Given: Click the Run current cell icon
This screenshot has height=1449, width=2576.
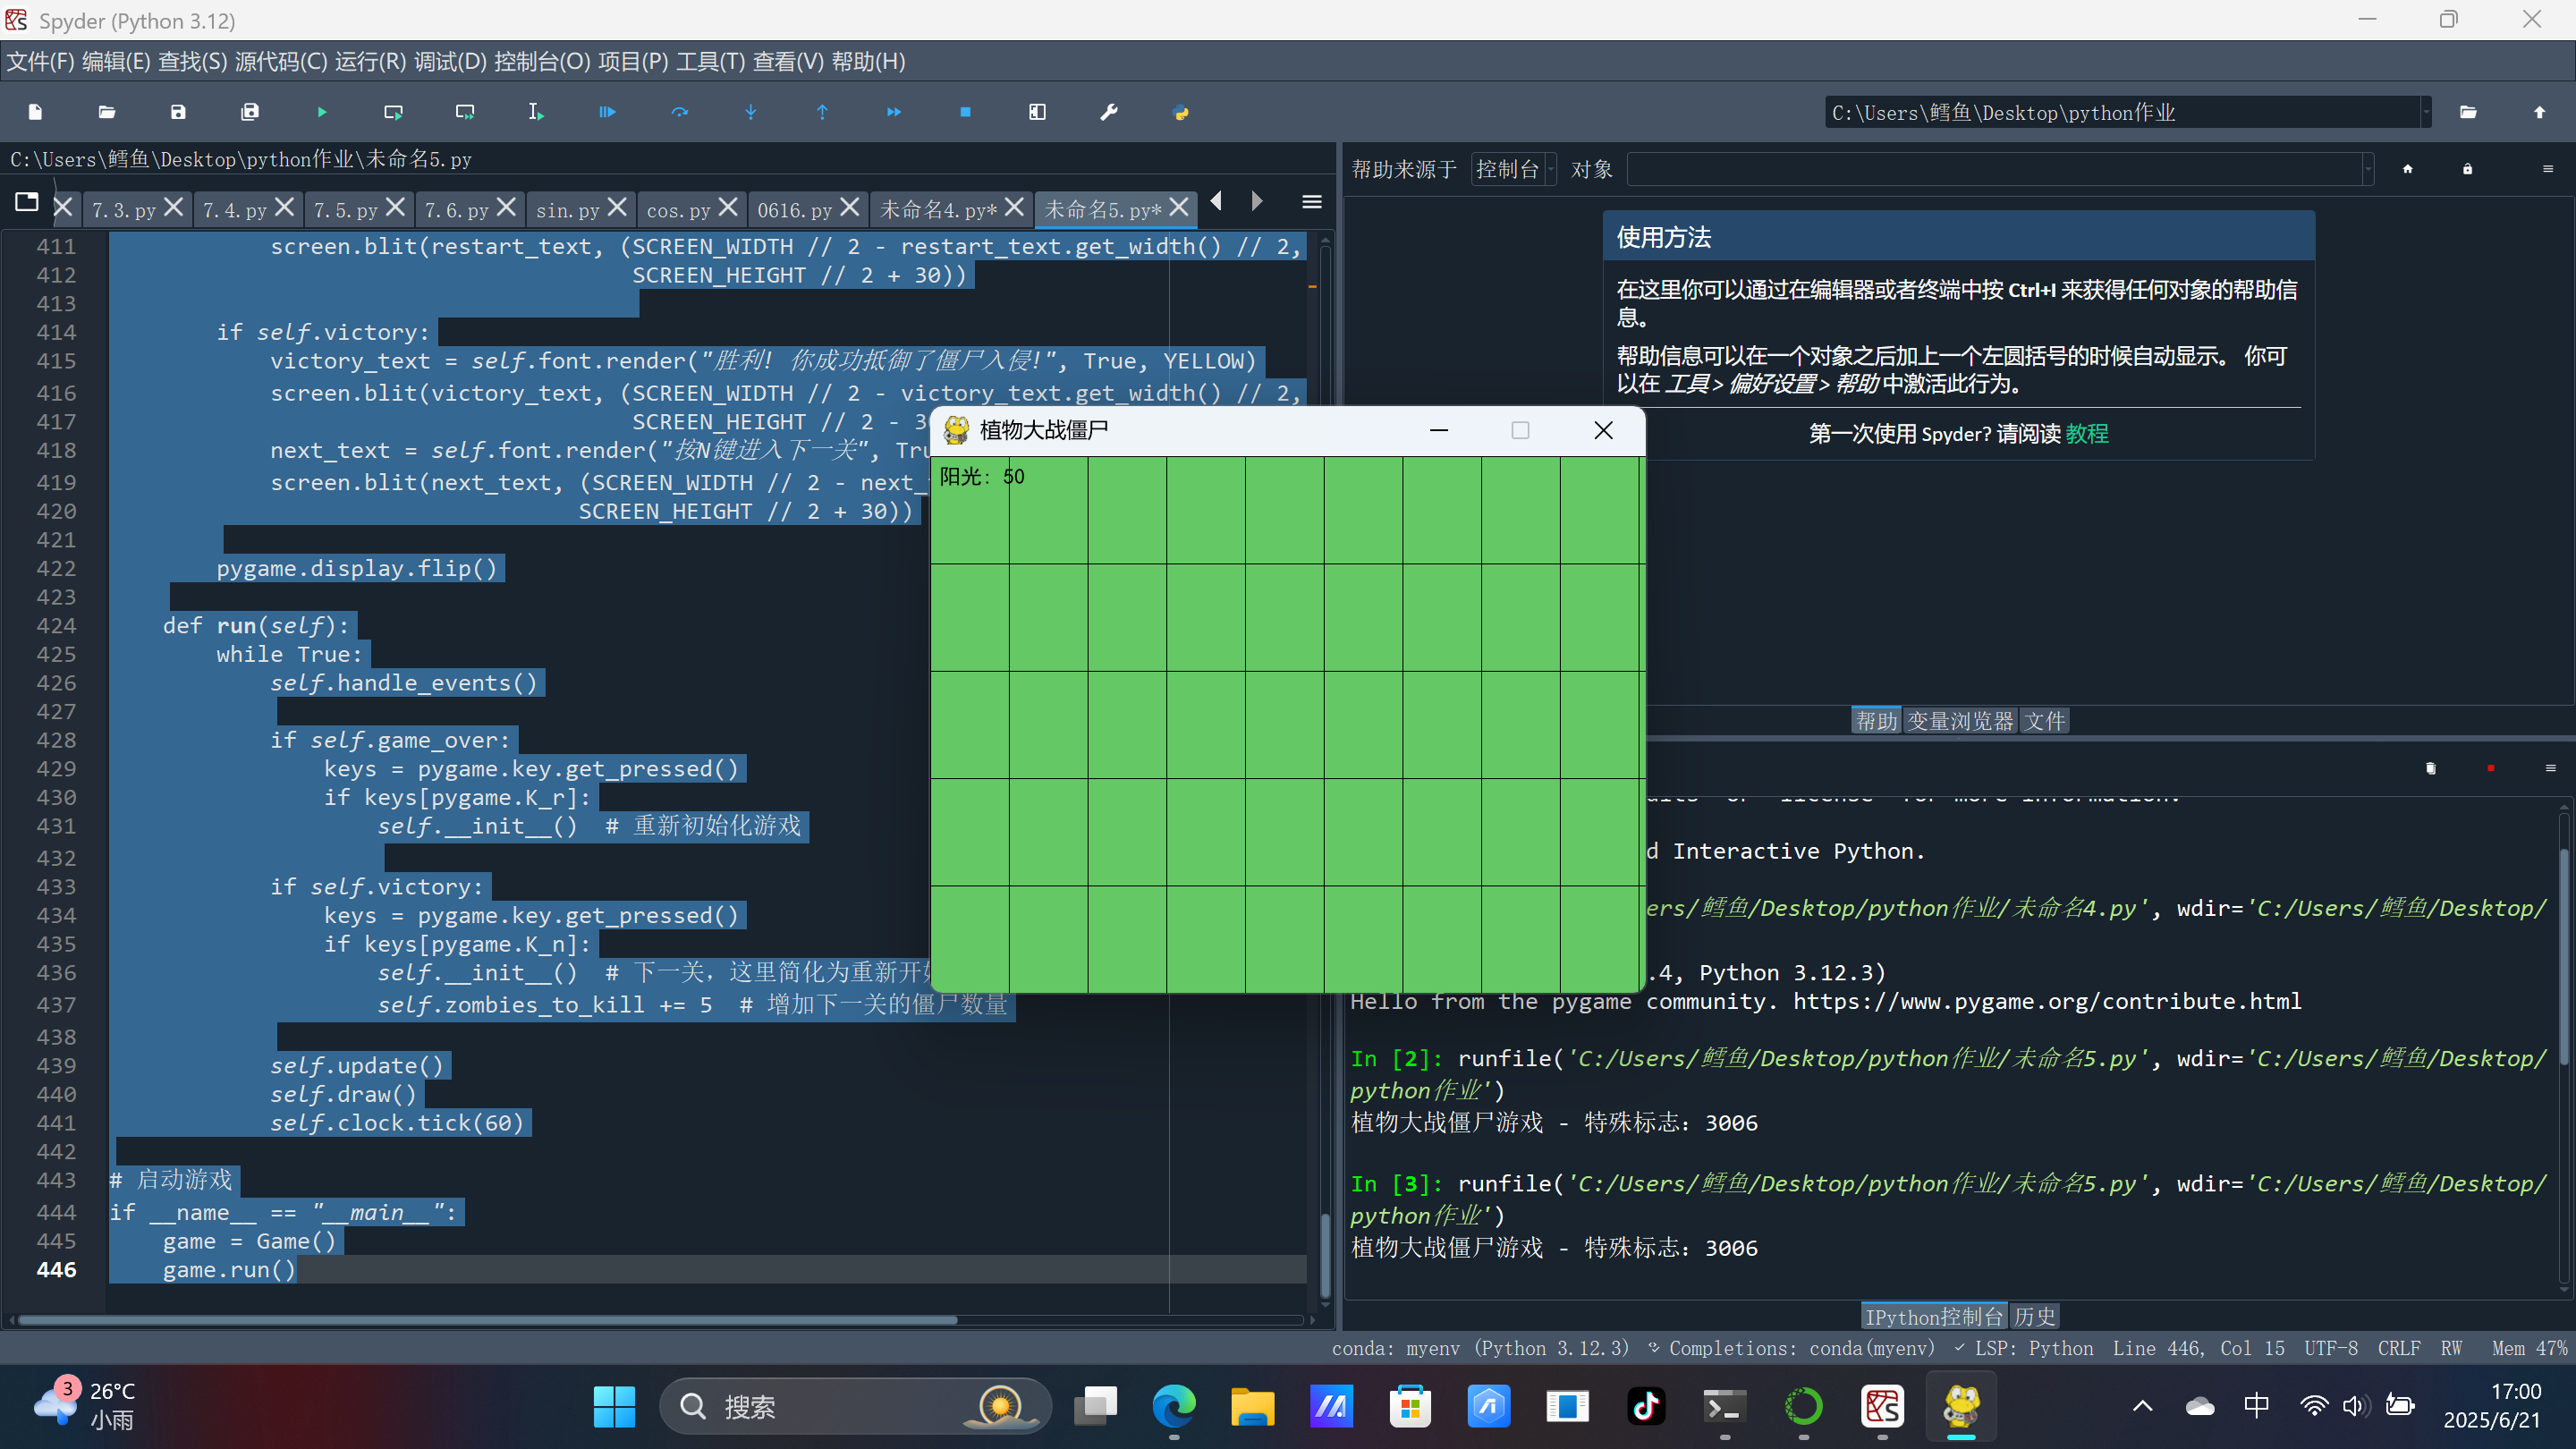Looking at the screenshot, I should tap(393, 112).
